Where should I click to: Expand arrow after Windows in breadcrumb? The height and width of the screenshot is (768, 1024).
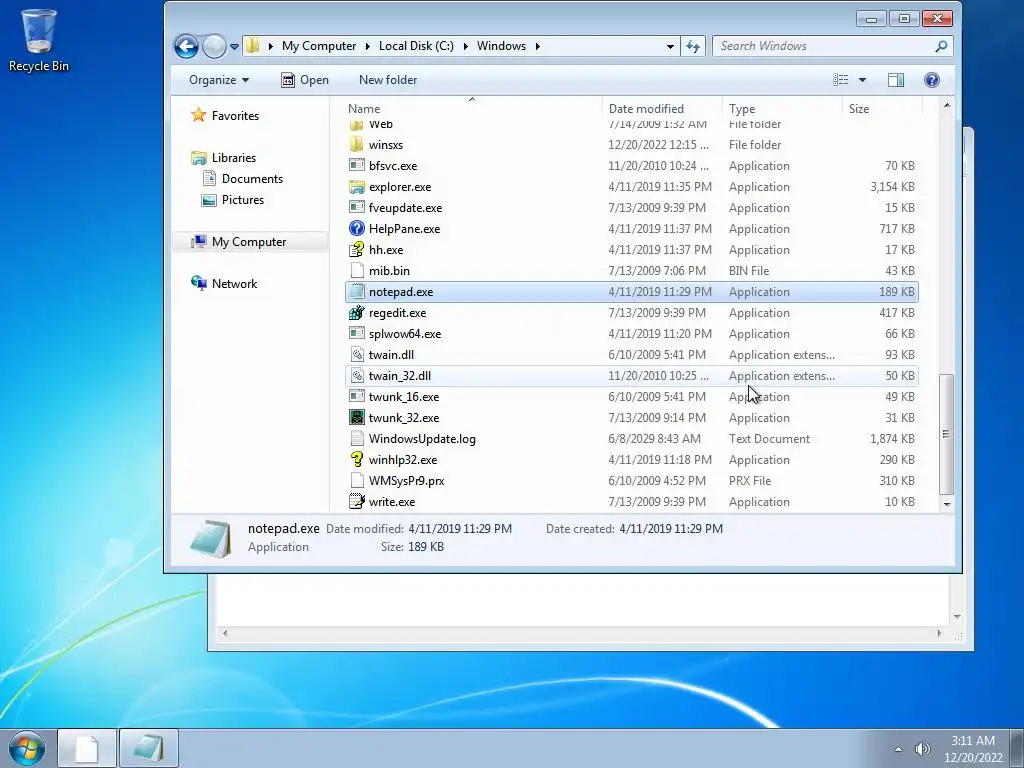tap(537, 46)
